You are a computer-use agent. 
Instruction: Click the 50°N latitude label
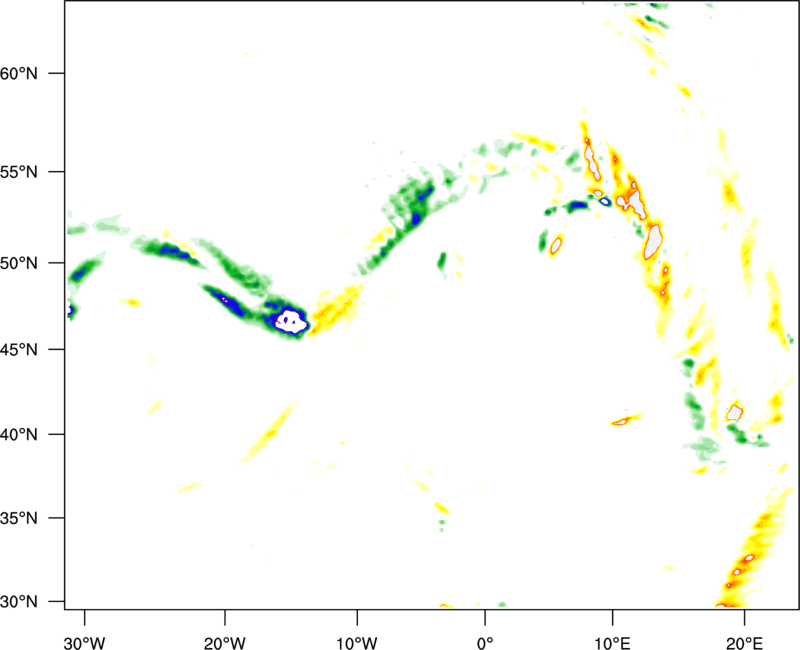[x=19, y=263]
